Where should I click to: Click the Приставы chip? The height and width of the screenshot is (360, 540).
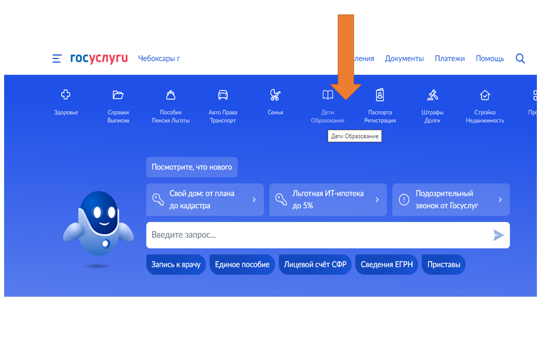click(444, 265)
